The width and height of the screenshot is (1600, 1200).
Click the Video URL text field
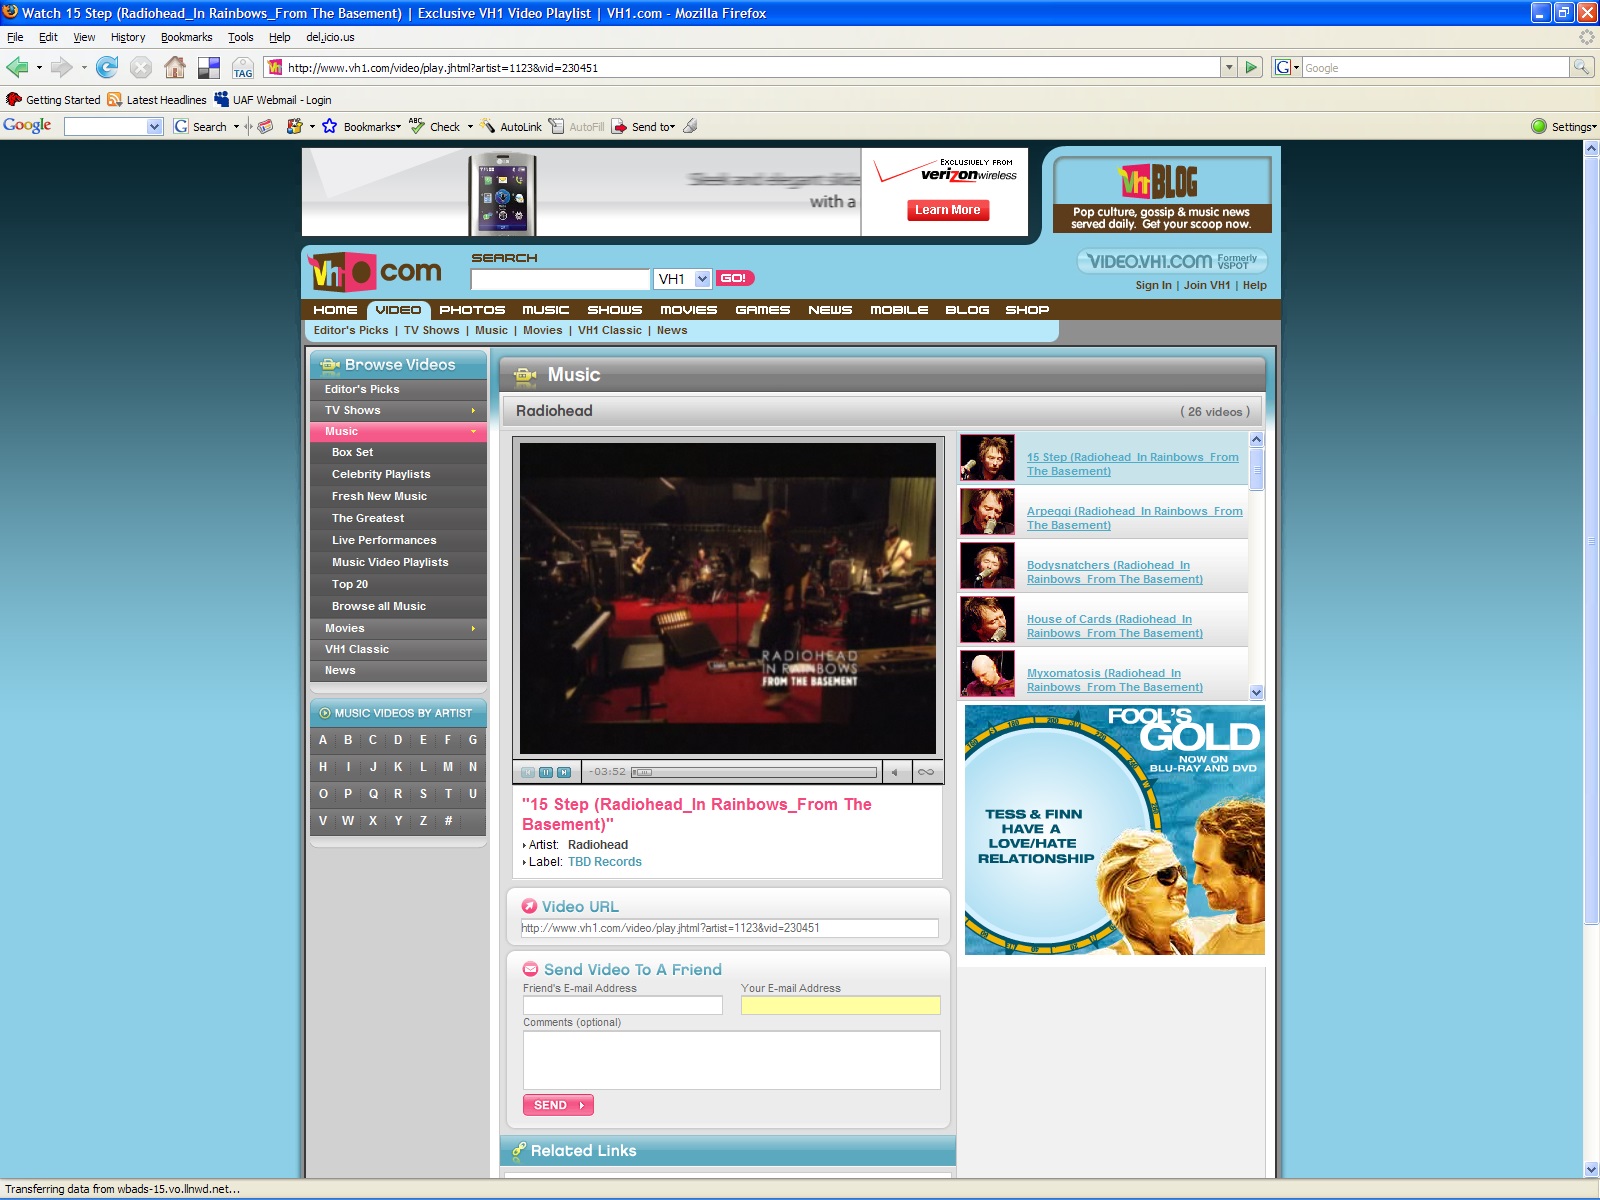click(x=729, y=928)
